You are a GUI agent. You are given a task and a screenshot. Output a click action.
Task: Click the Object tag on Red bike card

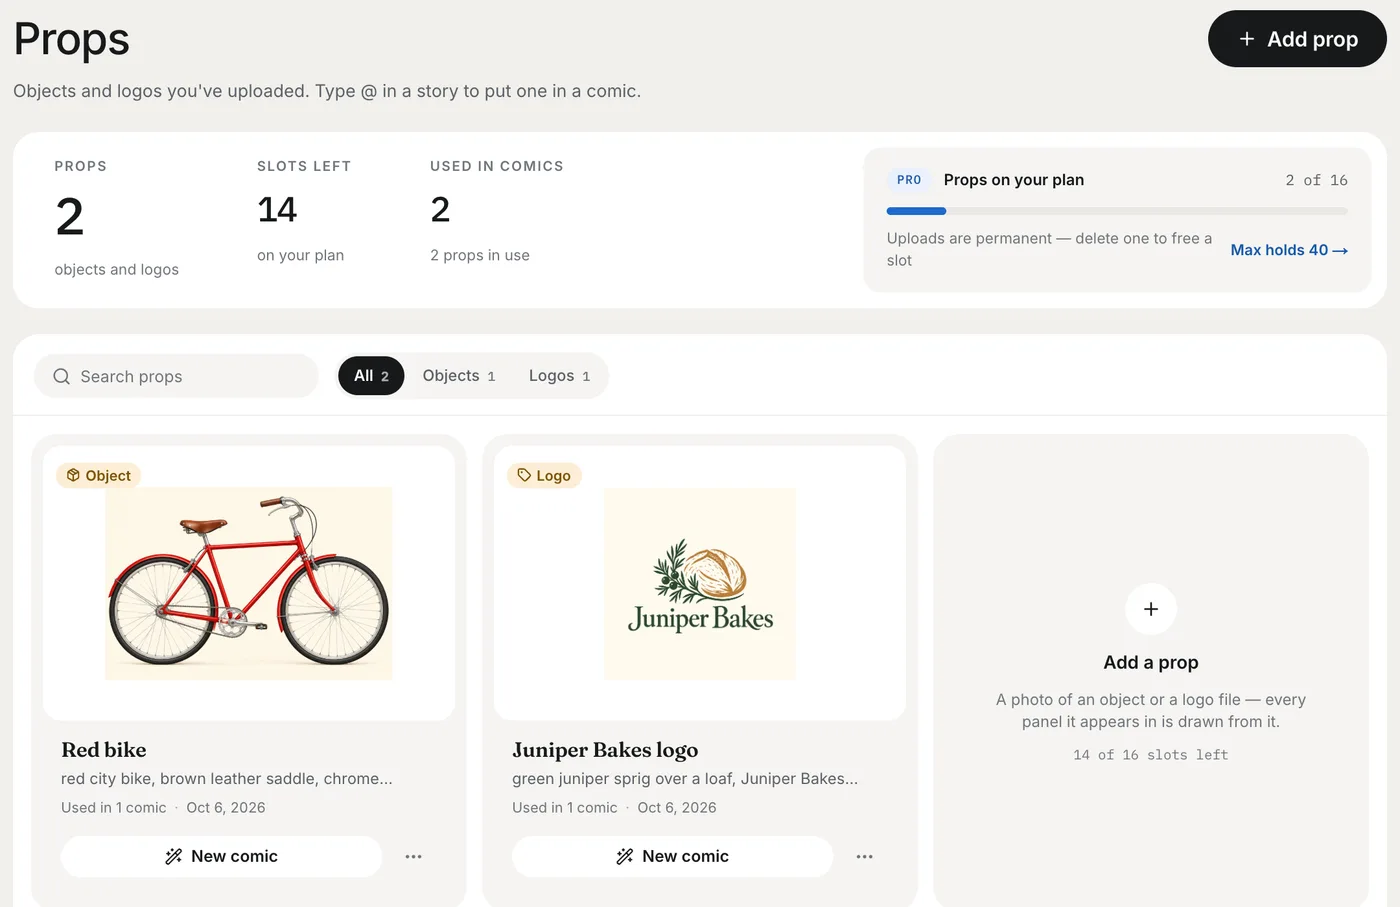click(99, 476)
